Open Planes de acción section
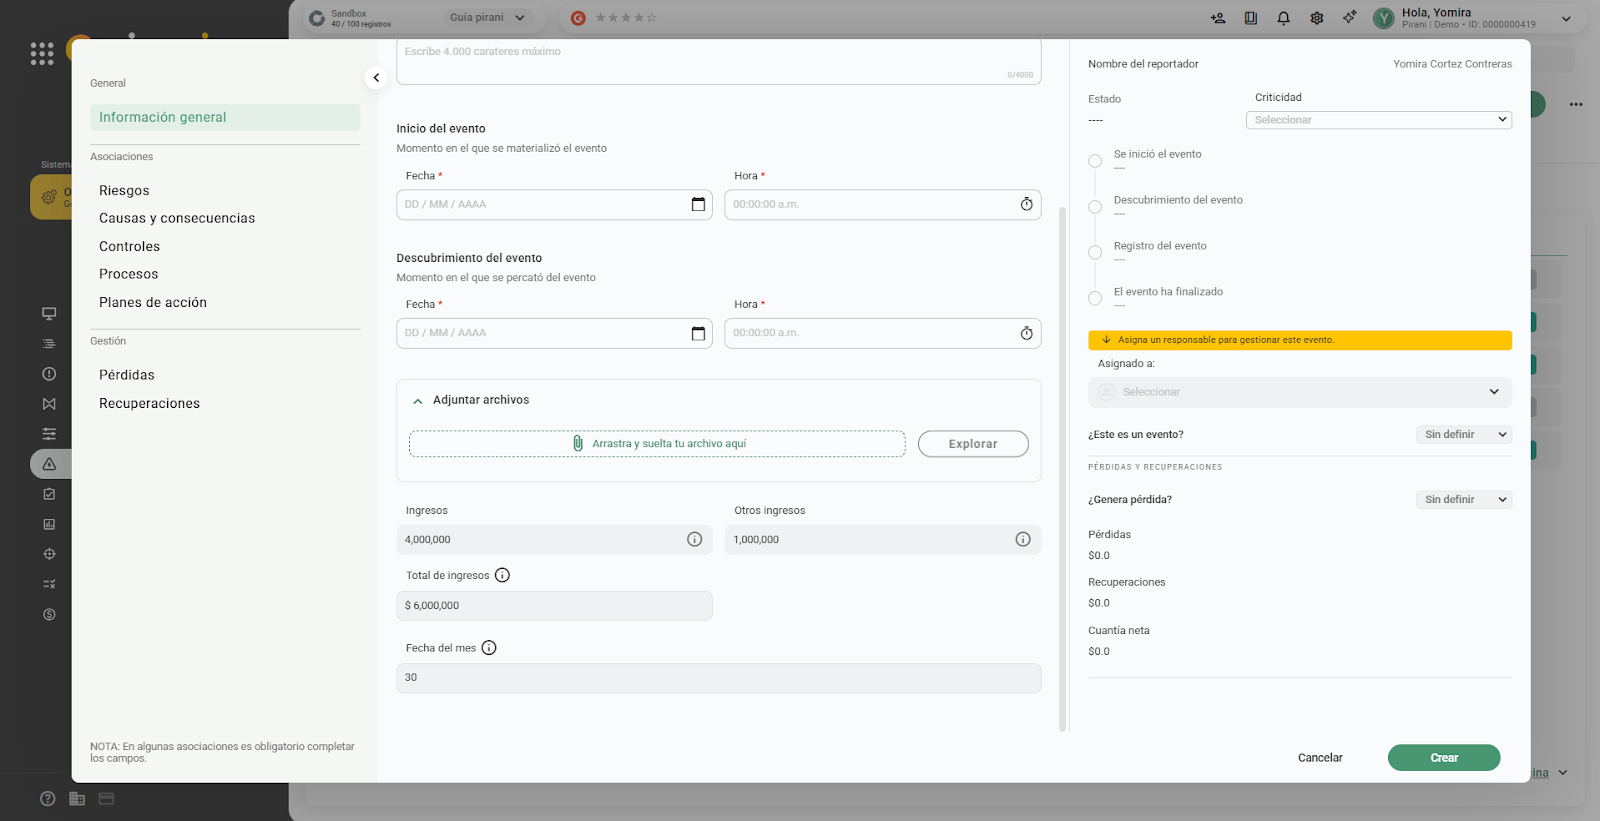This screenshot has width=1600, height=821. [x=153, y=303]
